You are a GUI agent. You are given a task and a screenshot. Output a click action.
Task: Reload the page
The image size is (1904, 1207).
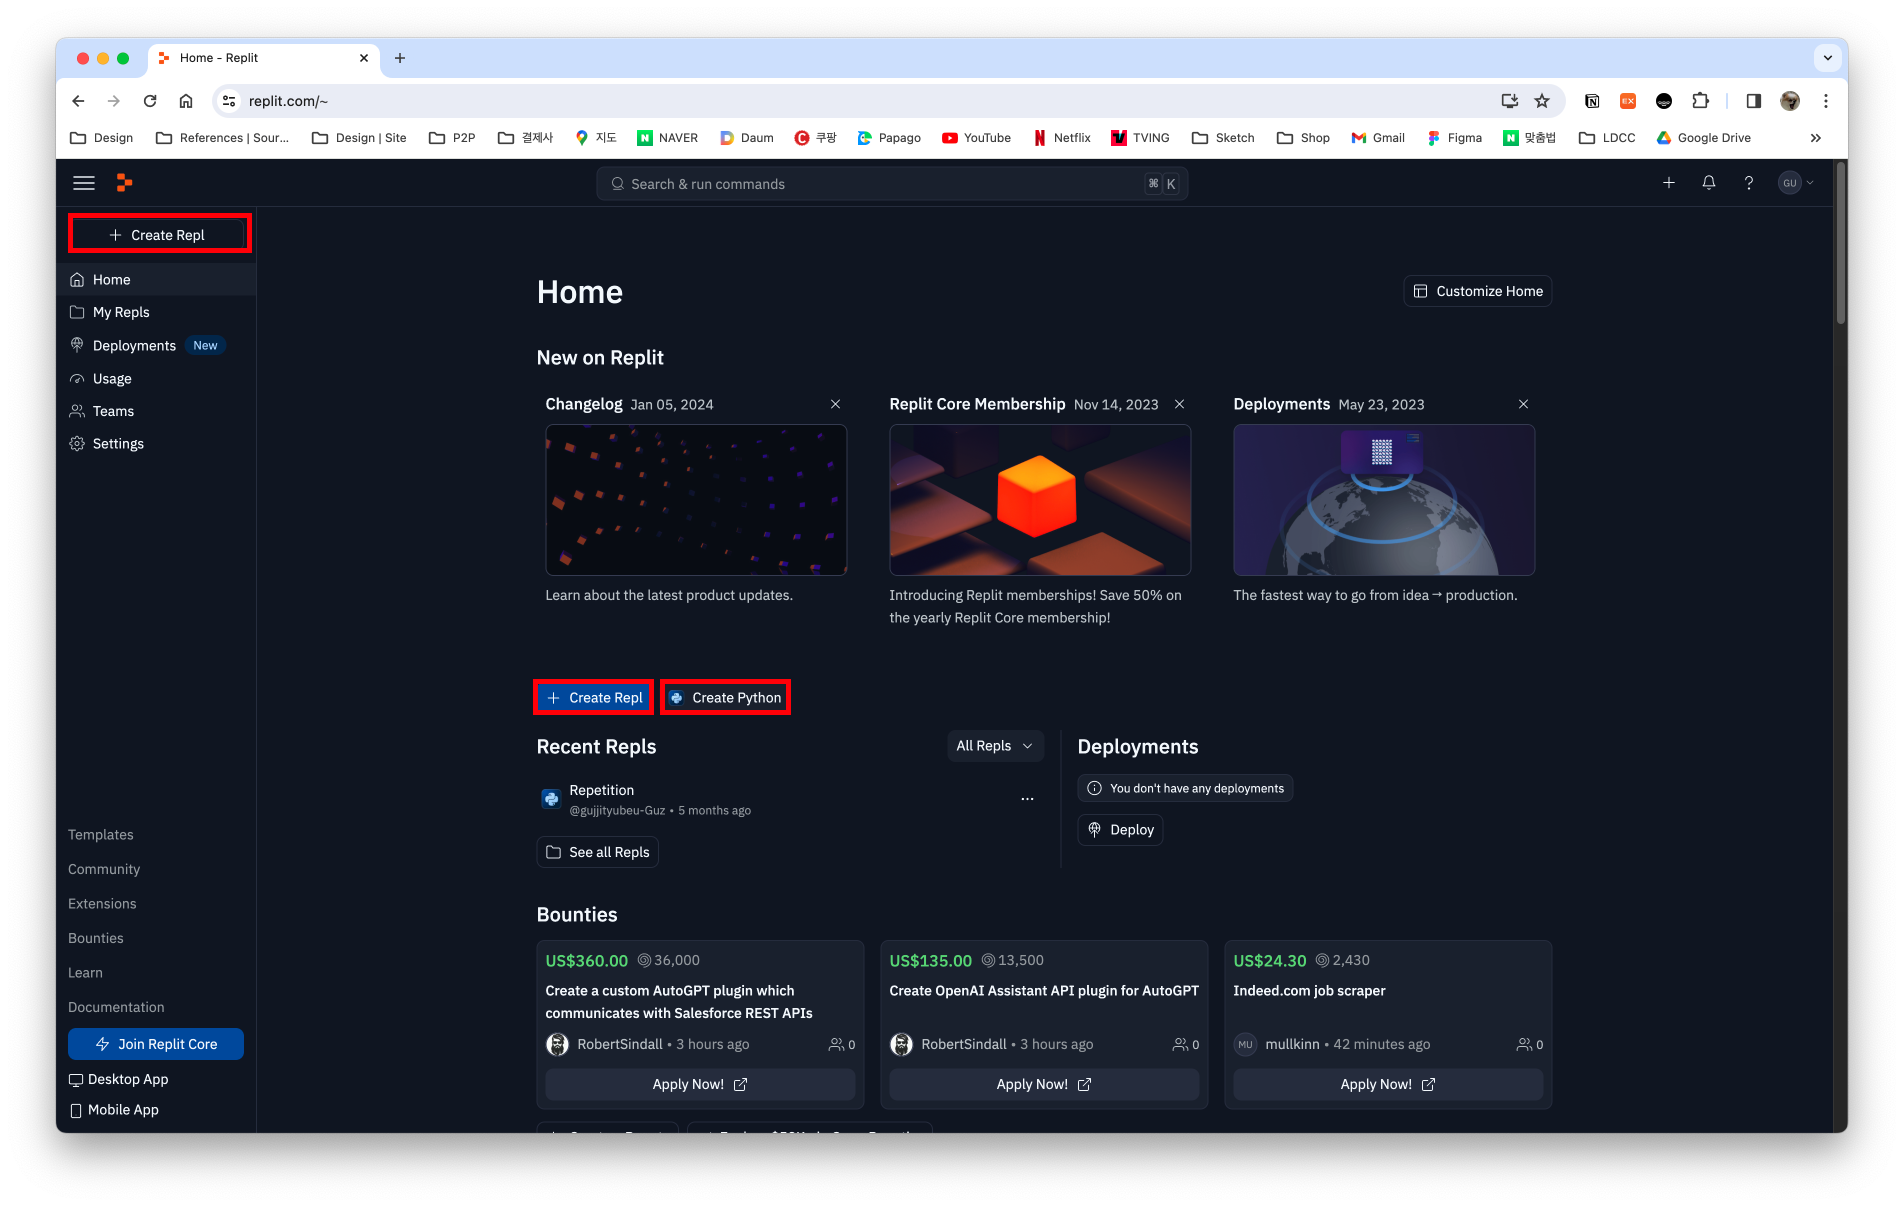150,101
